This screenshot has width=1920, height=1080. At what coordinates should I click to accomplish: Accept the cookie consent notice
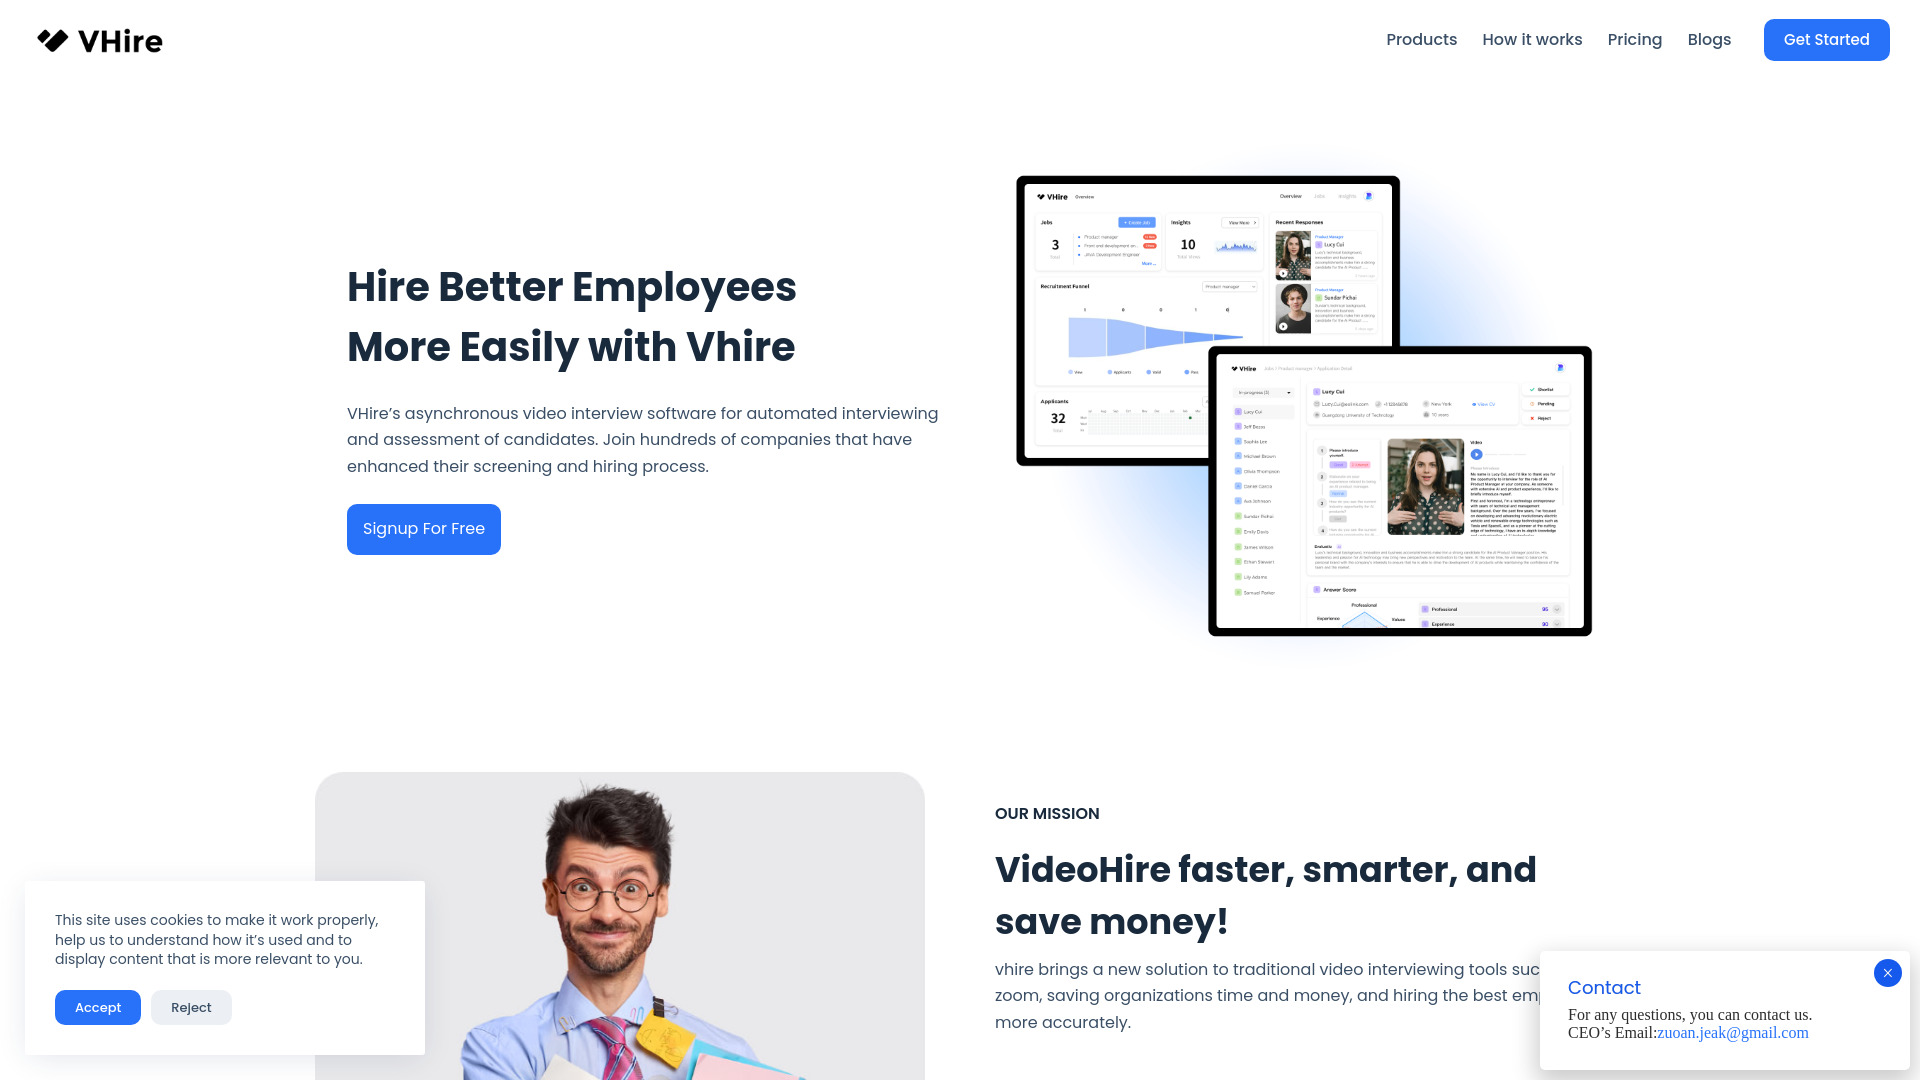pos(98,1007)
